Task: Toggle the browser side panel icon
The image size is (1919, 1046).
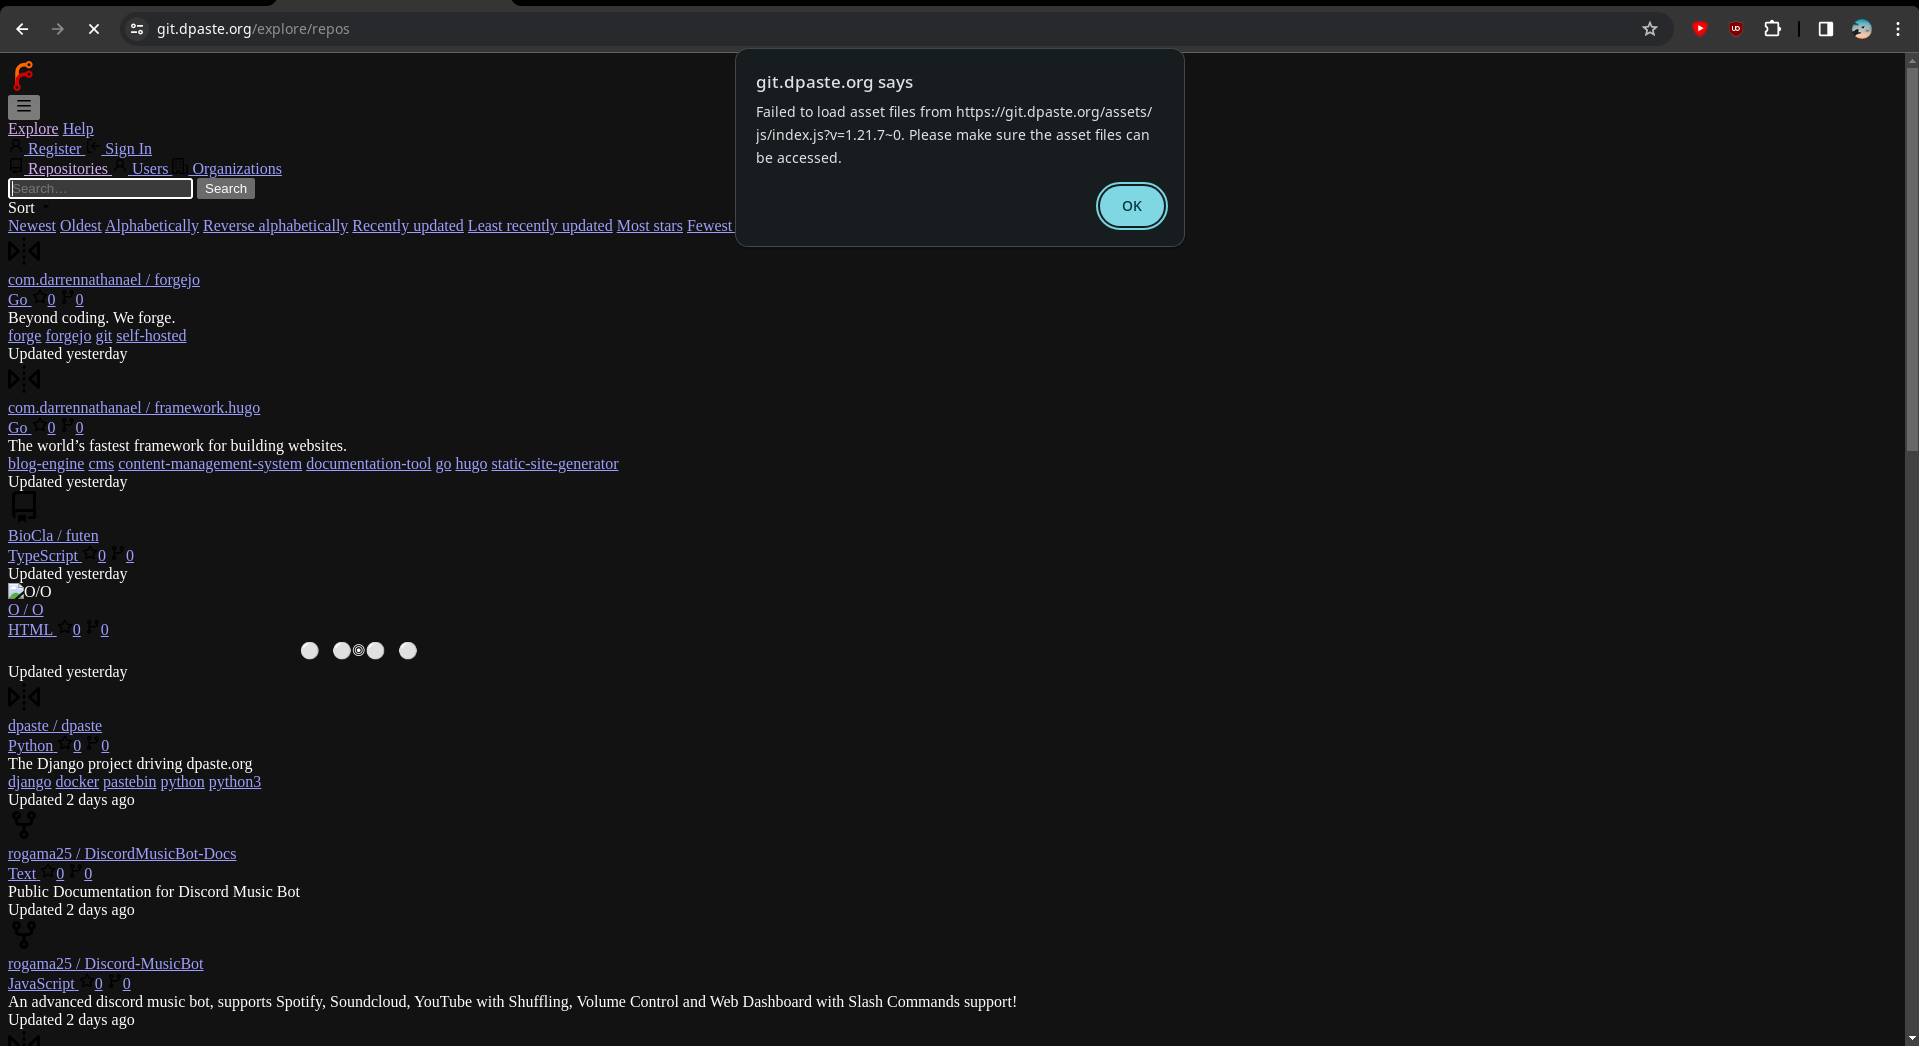Action: tap(1825, 29)
